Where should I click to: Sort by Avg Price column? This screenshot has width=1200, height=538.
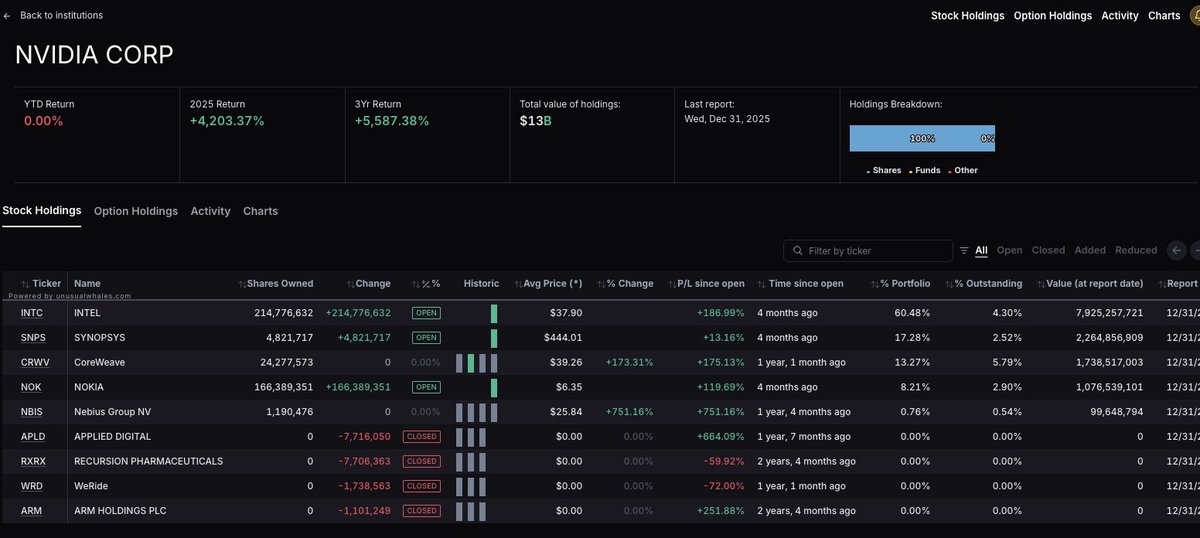547,284
